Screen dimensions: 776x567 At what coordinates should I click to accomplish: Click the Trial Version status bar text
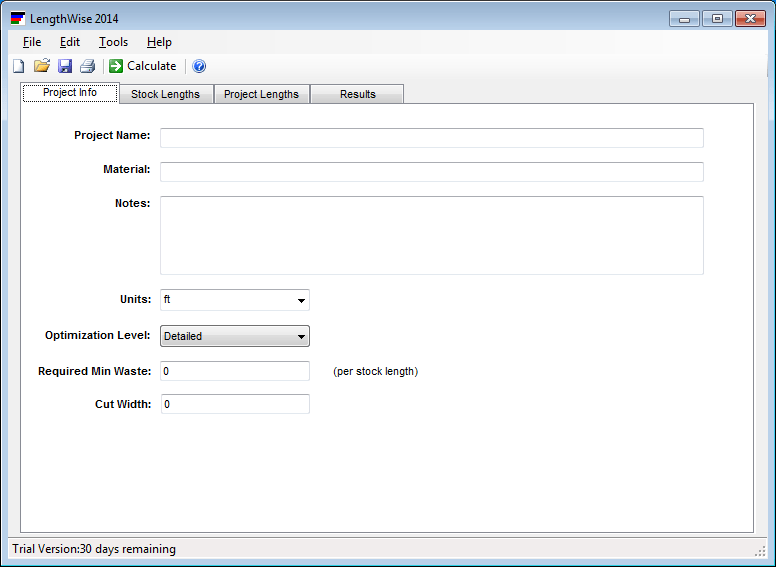pyautogui.click(x=94, y=549)
